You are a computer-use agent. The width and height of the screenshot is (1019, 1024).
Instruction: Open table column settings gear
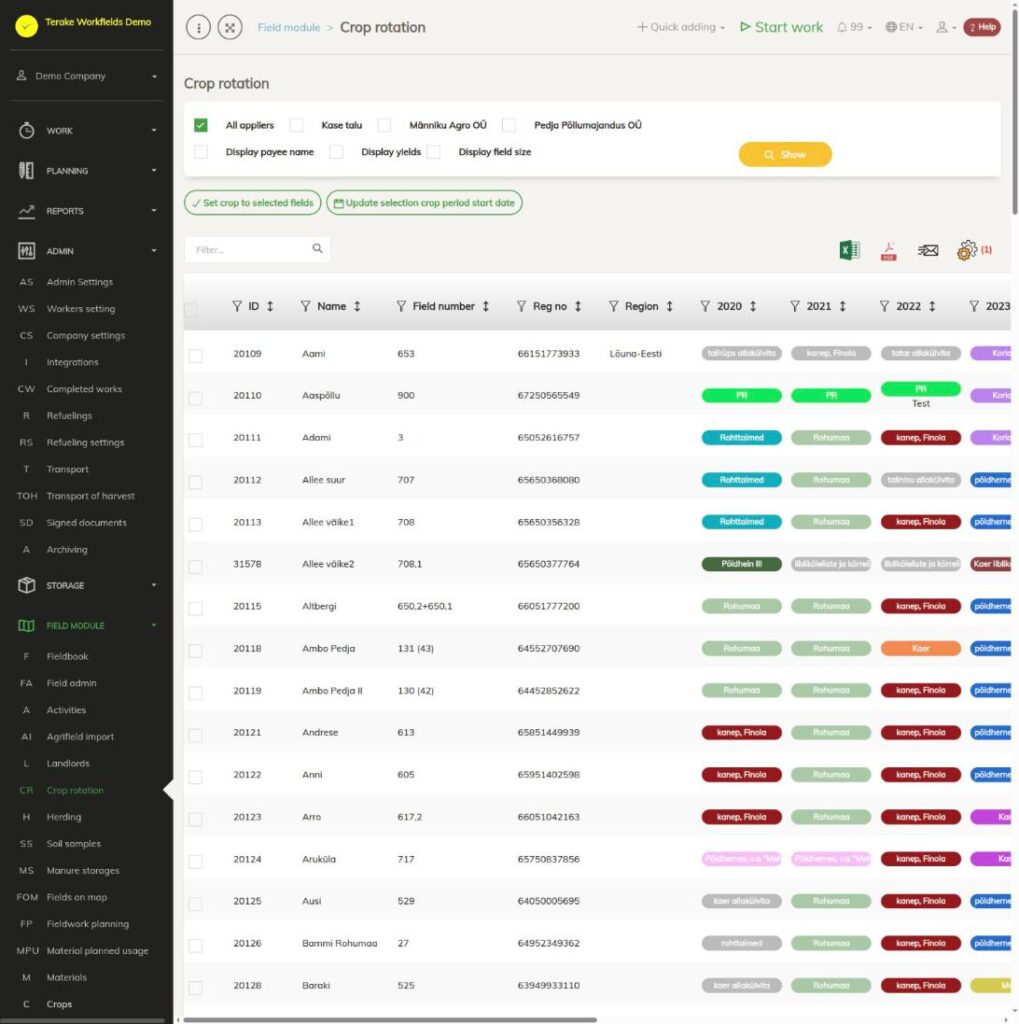967,250
